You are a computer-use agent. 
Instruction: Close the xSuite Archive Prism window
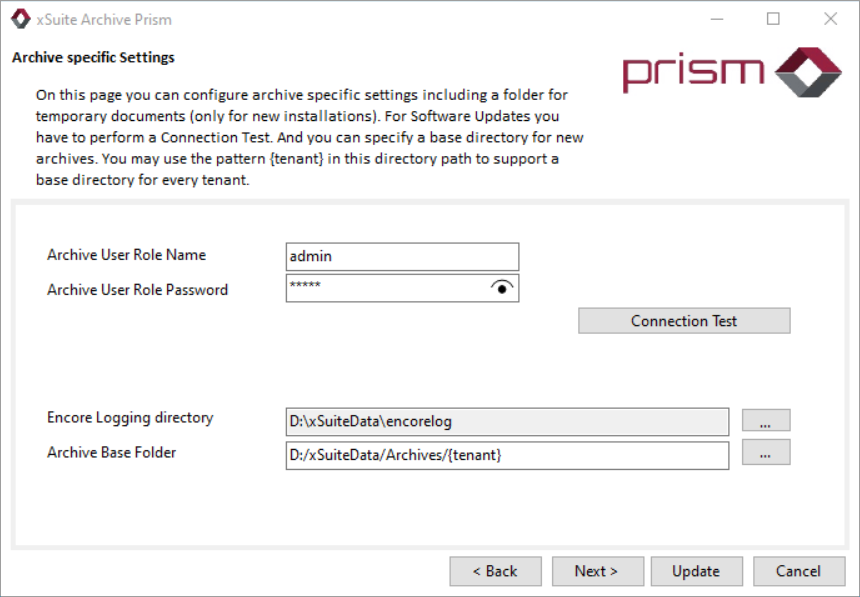pyautogui.click(x=830, y=19)
